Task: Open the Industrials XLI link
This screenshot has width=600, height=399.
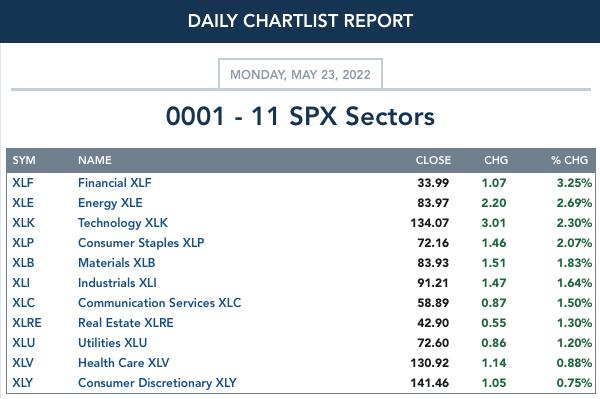Action: (x=117, y=283)
